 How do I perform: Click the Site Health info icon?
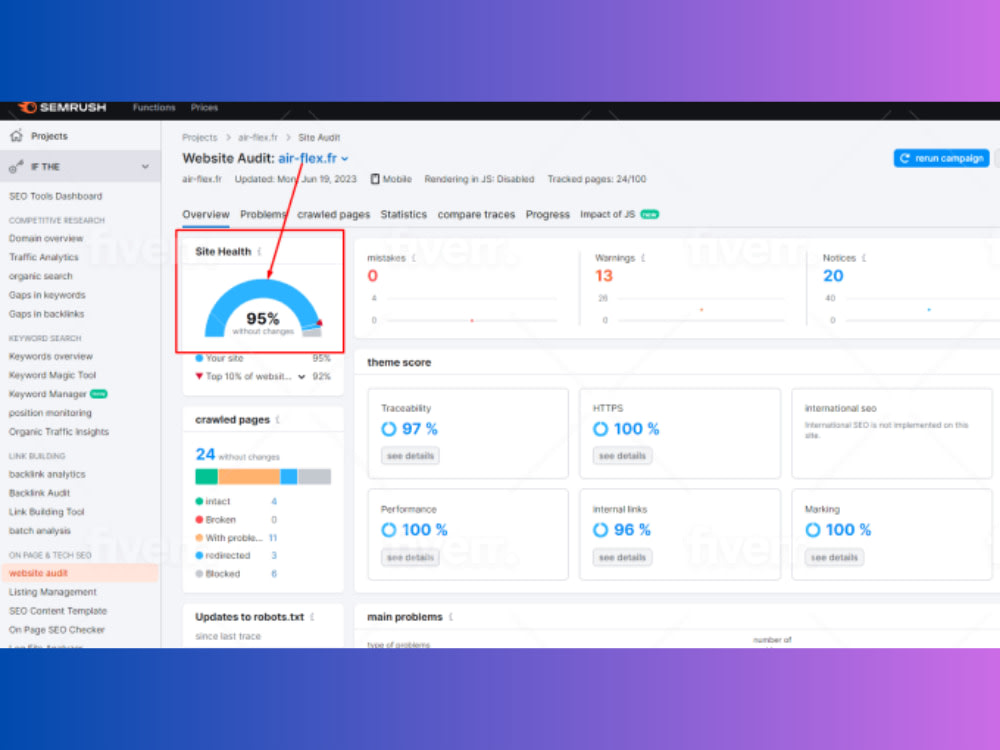(260, 252)
